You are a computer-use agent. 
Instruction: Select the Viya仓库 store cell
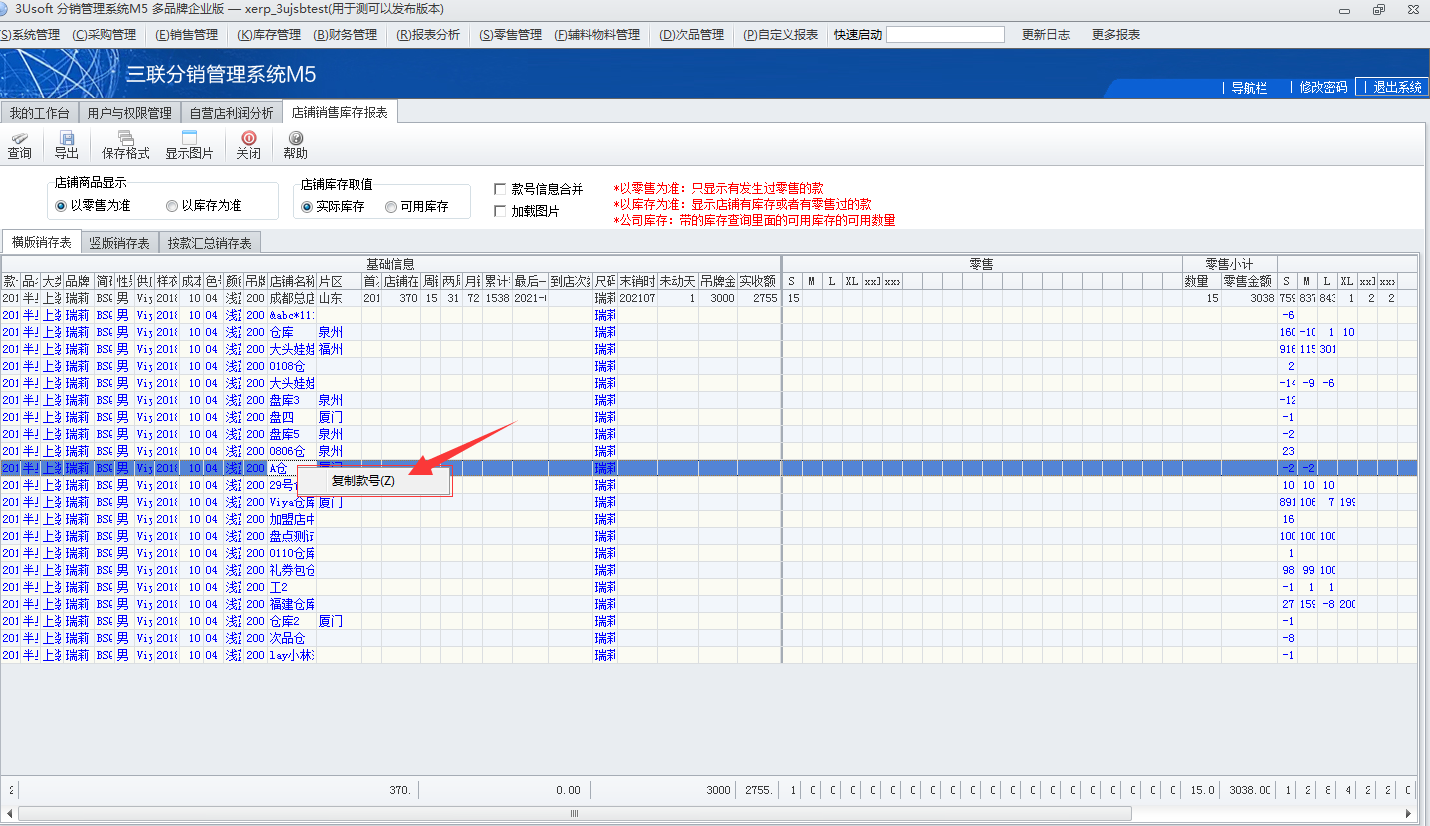(x=292, y=502)
